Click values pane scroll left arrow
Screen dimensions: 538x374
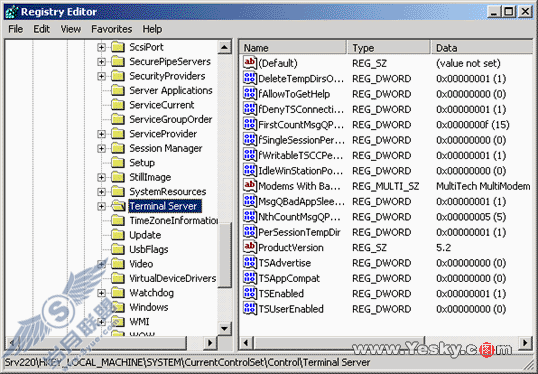tap(246, 343)
